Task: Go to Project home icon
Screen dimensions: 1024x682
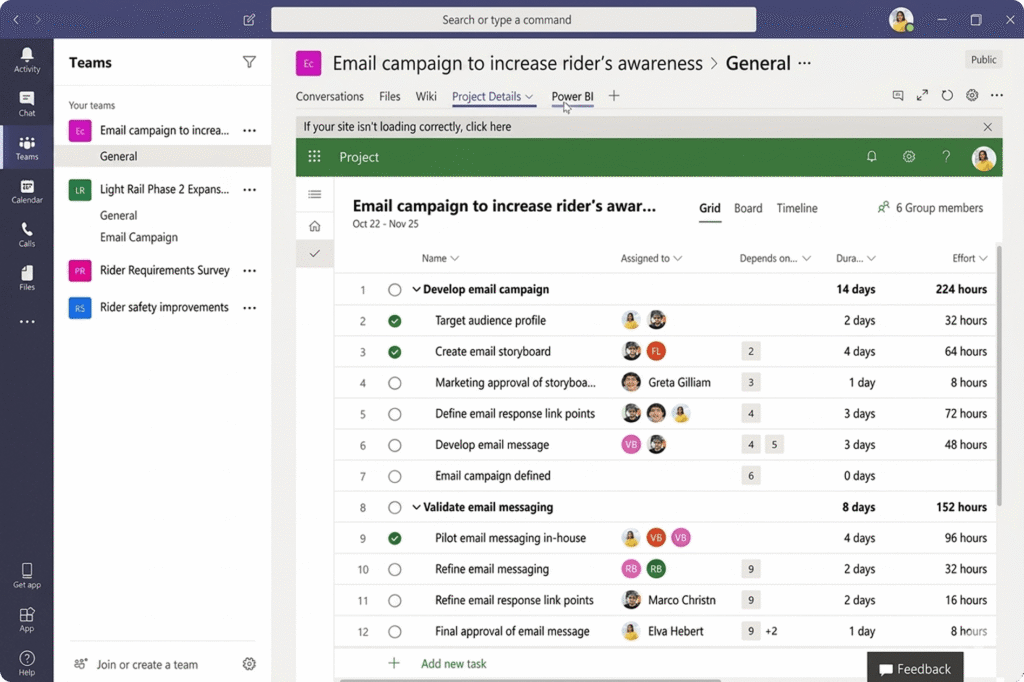Action: [x=314, y=226]
